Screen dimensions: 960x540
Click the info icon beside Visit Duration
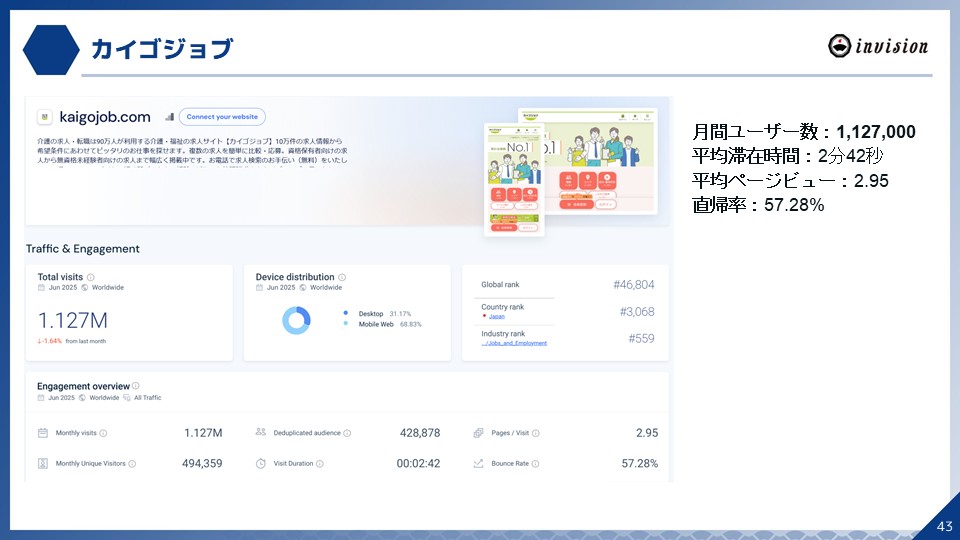320,464
